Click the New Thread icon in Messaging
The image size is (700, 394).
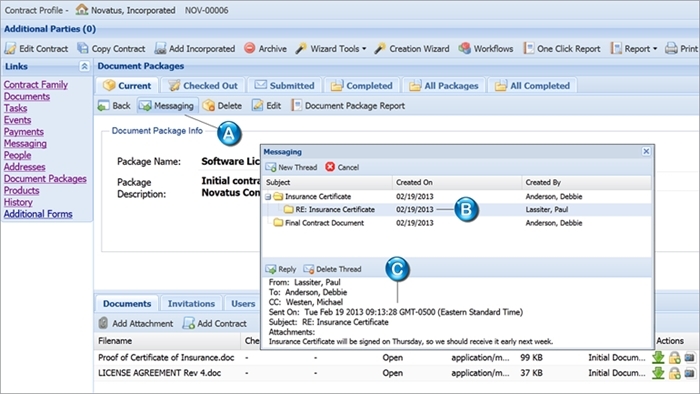tap(271, 167)
